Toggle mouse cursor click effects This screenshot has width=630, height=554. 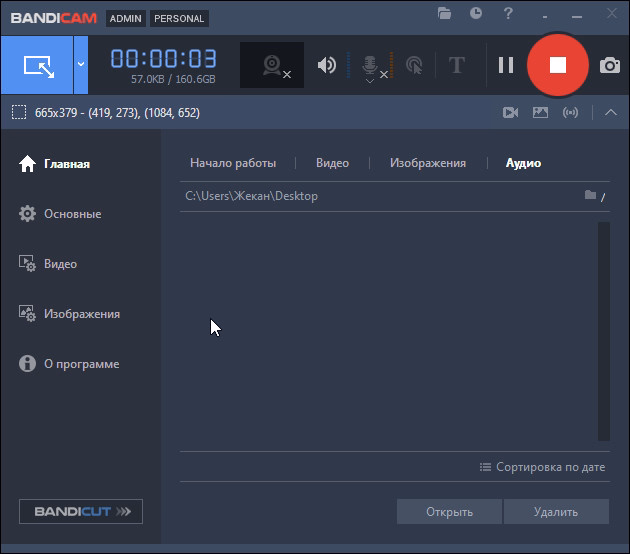coord(413,66)
